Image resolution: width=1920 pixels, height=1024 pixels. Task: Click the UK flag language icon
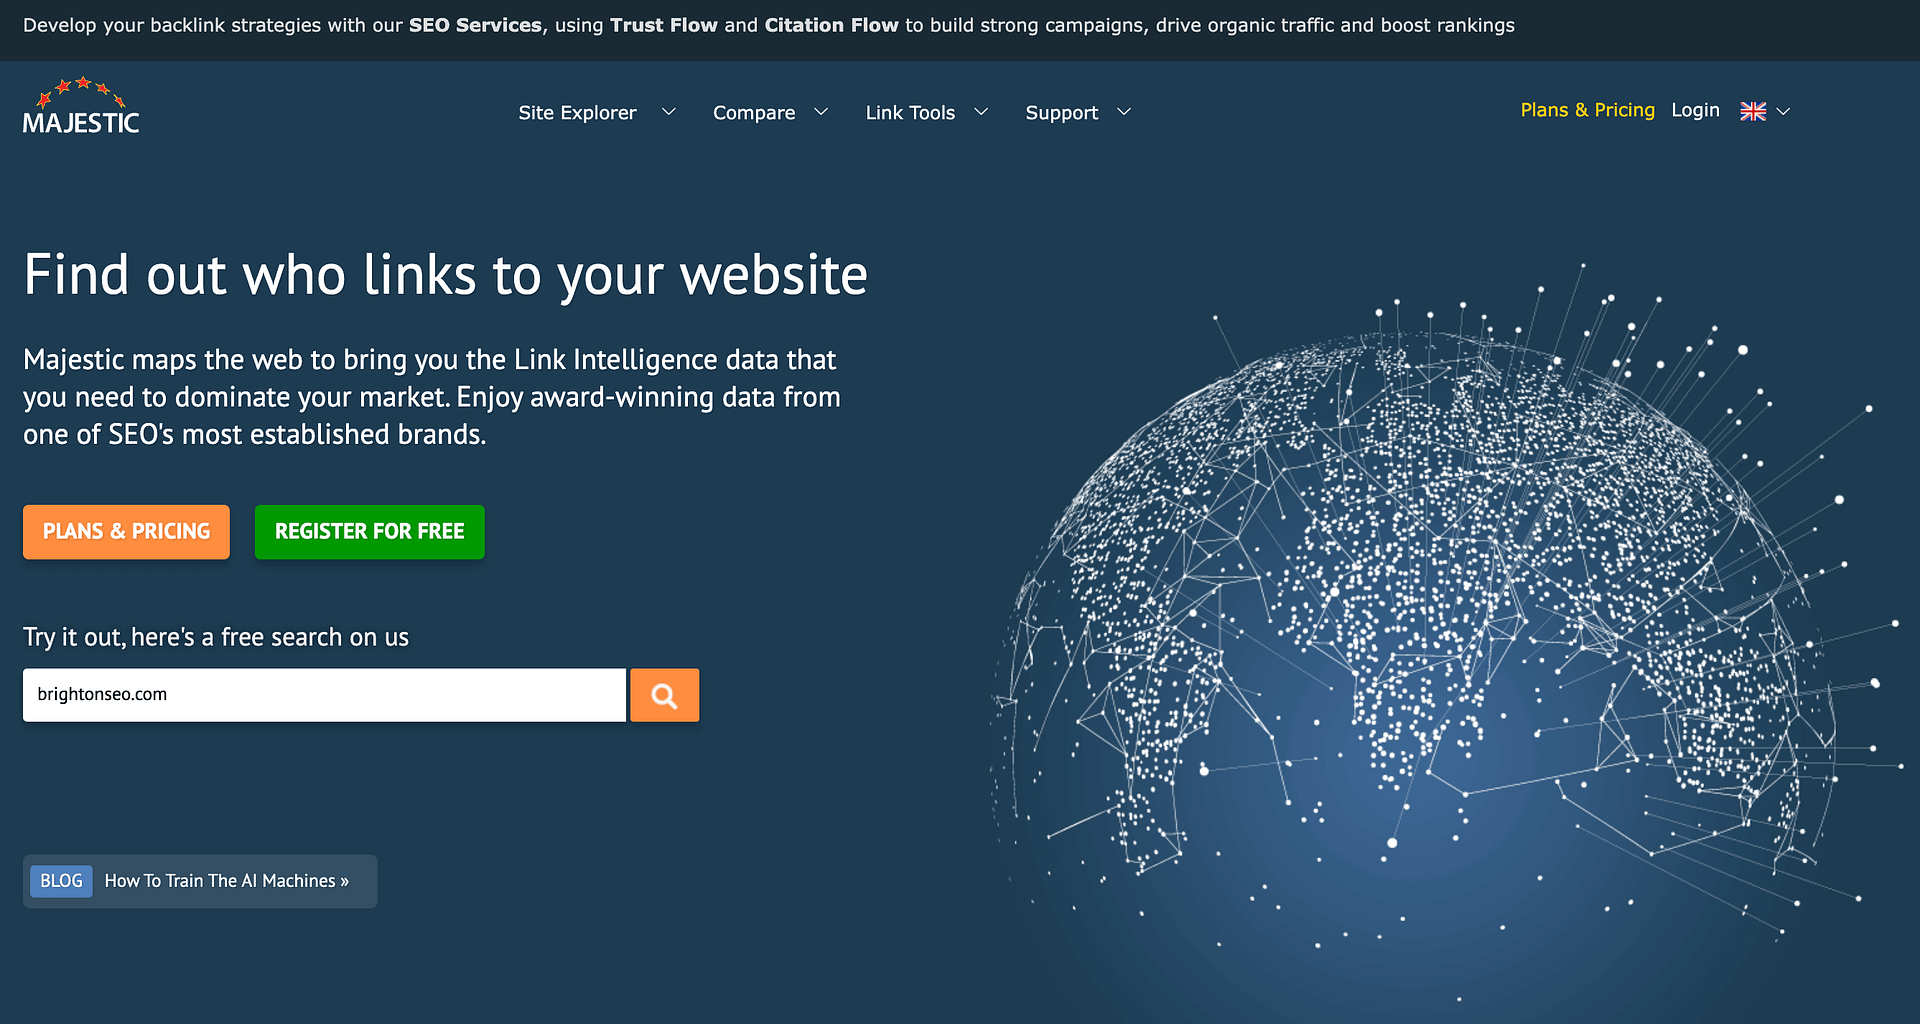coord(1753,111)
